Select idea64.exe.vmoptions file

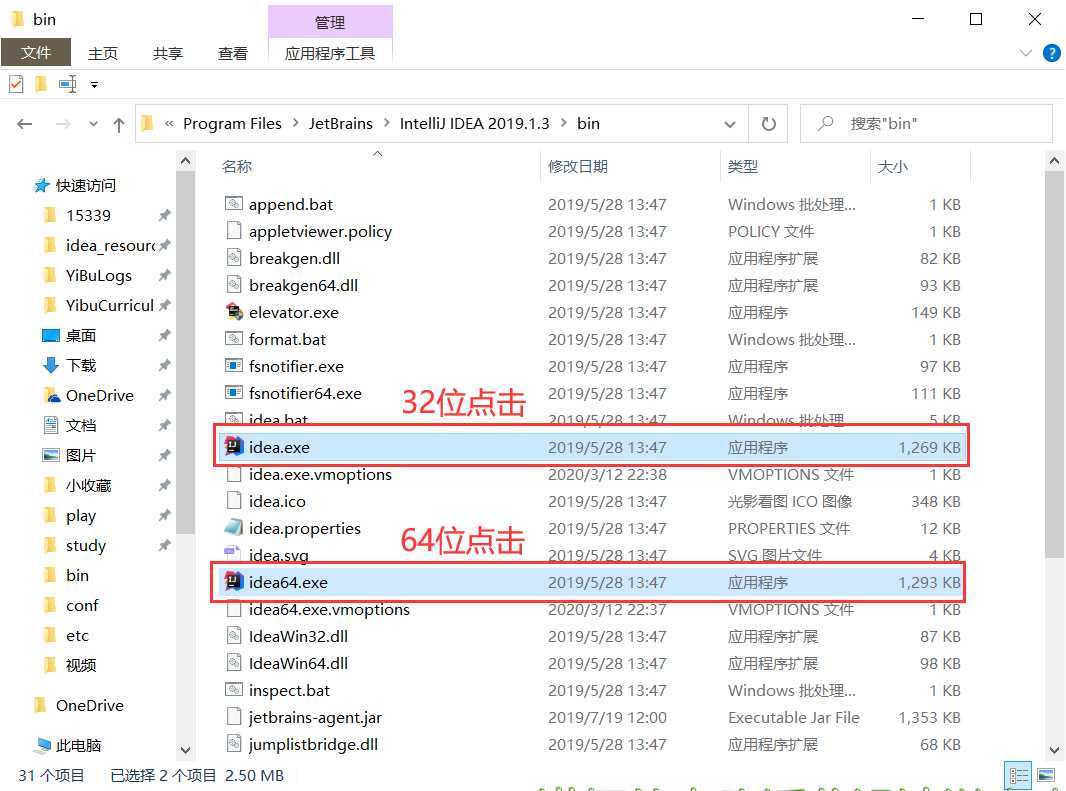(x=329, y=609)
